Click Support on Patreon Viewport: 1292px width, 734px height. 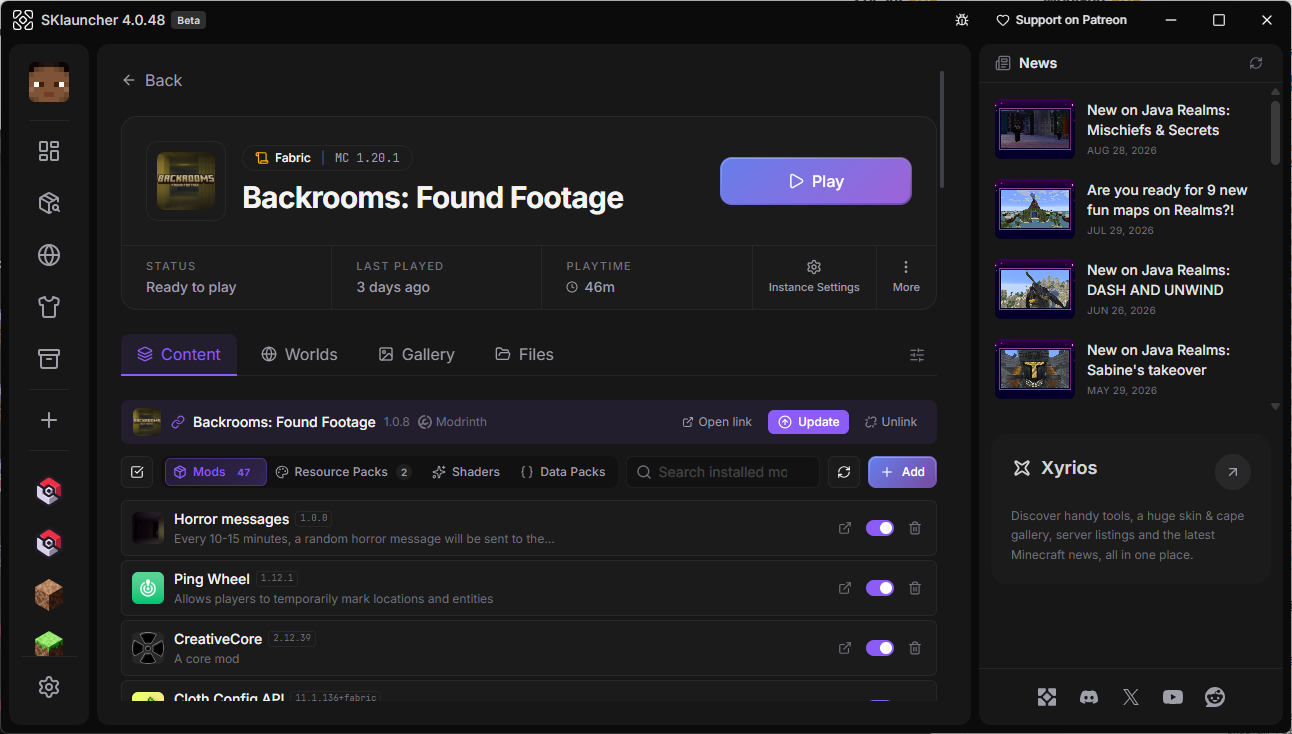(x=1062, y=20)
